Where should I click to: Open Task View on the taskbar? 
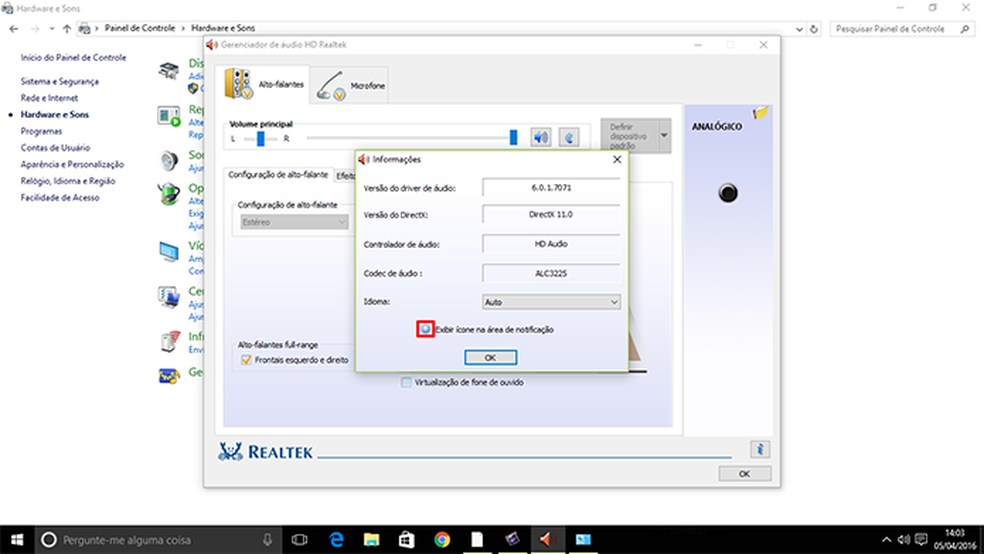tap(299, 540)
